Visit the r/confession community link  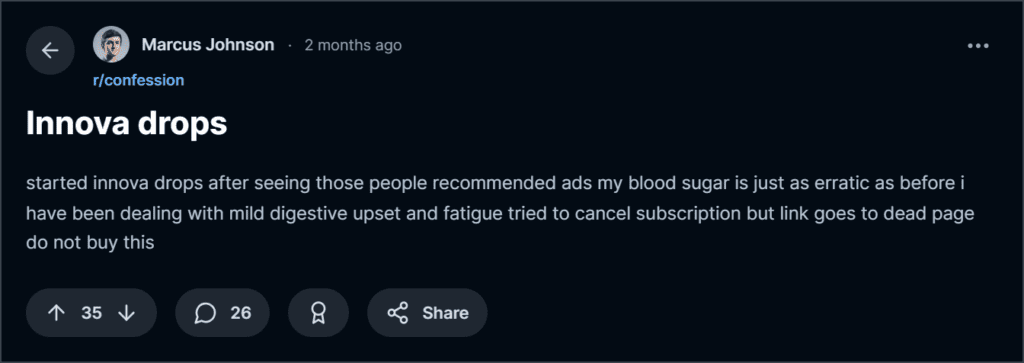pos(138,80)
